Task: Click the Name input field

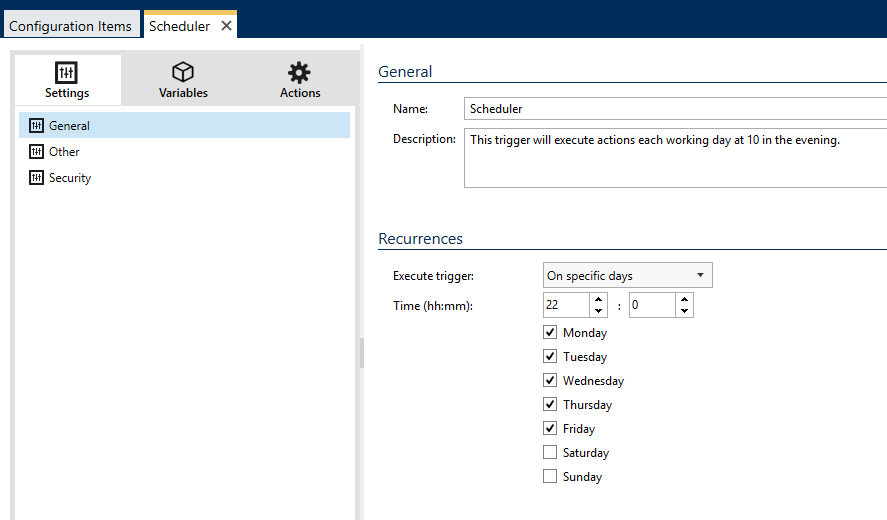Action: pos(675,109)
